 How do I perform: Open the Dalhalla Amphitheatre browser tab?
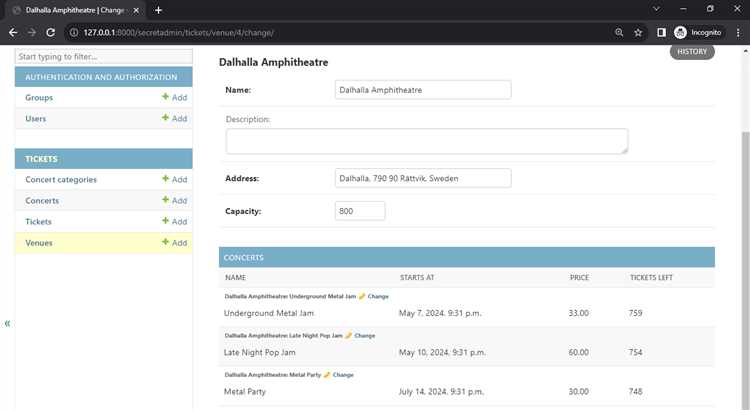[x=75, y=10]
